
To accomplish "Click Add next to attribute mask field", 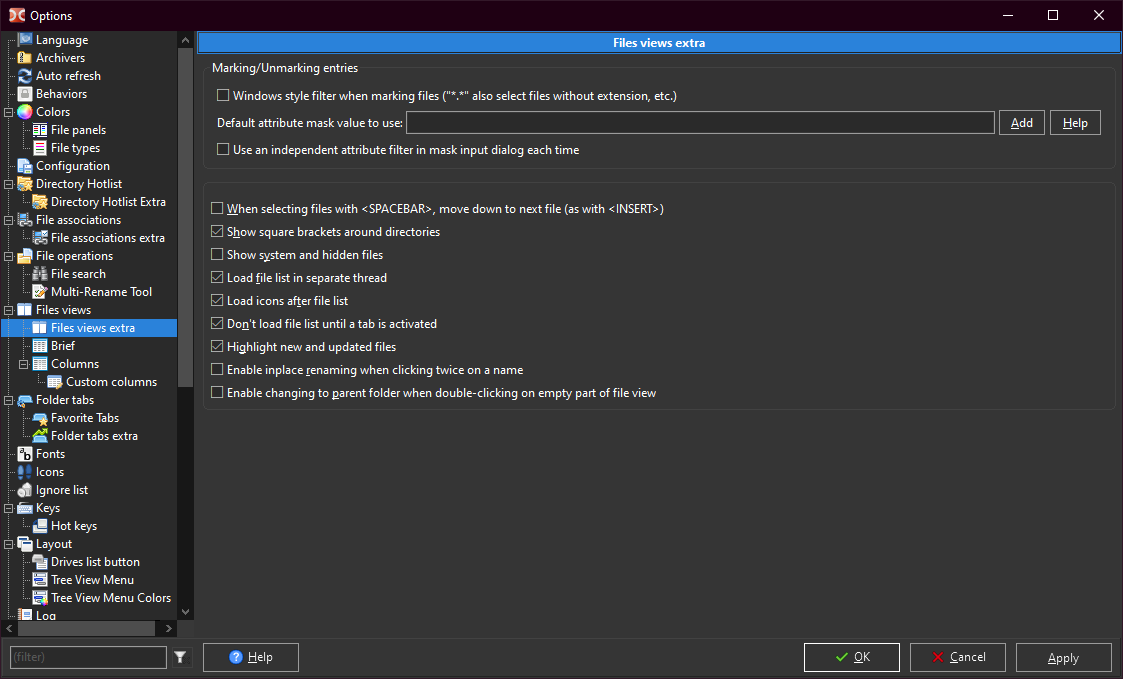I will [1021, 123].
